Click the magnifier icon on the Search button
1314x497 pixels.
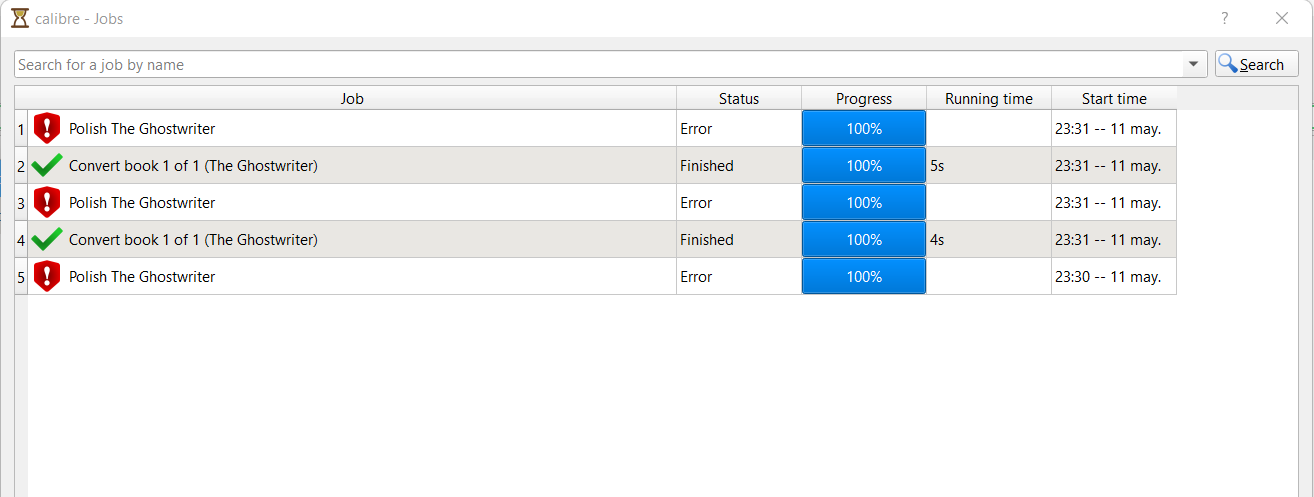click(1228, 64)
